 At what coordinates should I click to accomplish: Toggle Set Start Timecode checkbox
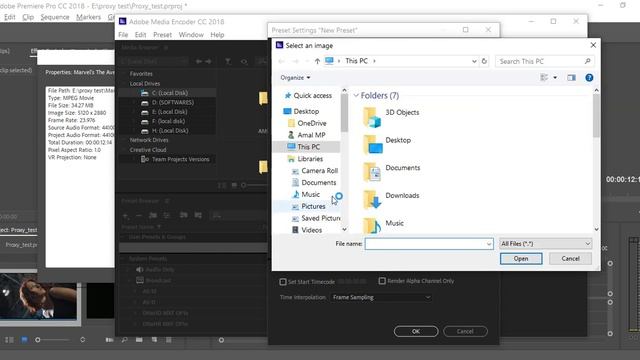click(283, 282)
